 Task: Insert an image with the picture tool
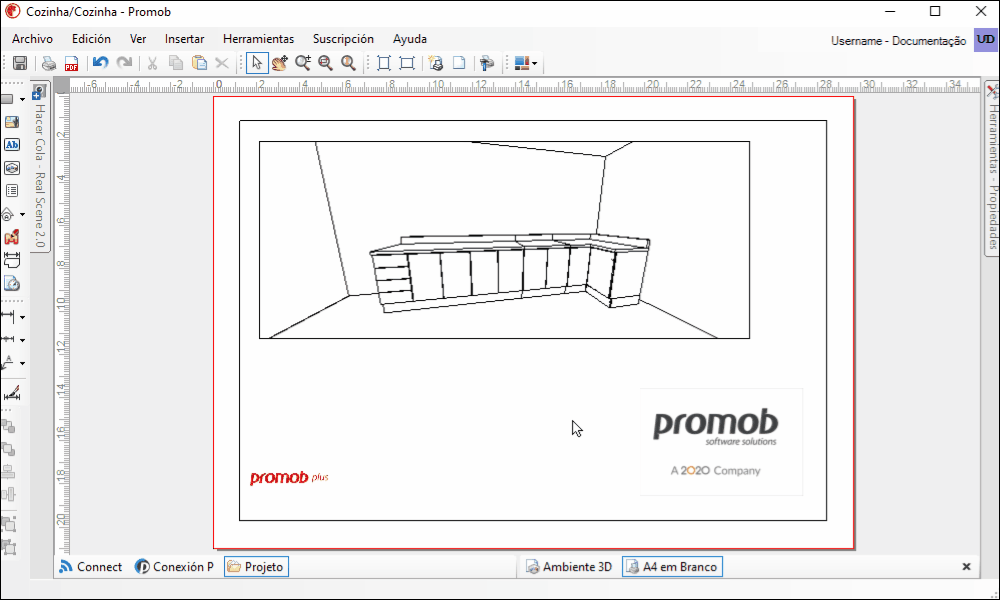pyautogui.click(x=11, y=122)
